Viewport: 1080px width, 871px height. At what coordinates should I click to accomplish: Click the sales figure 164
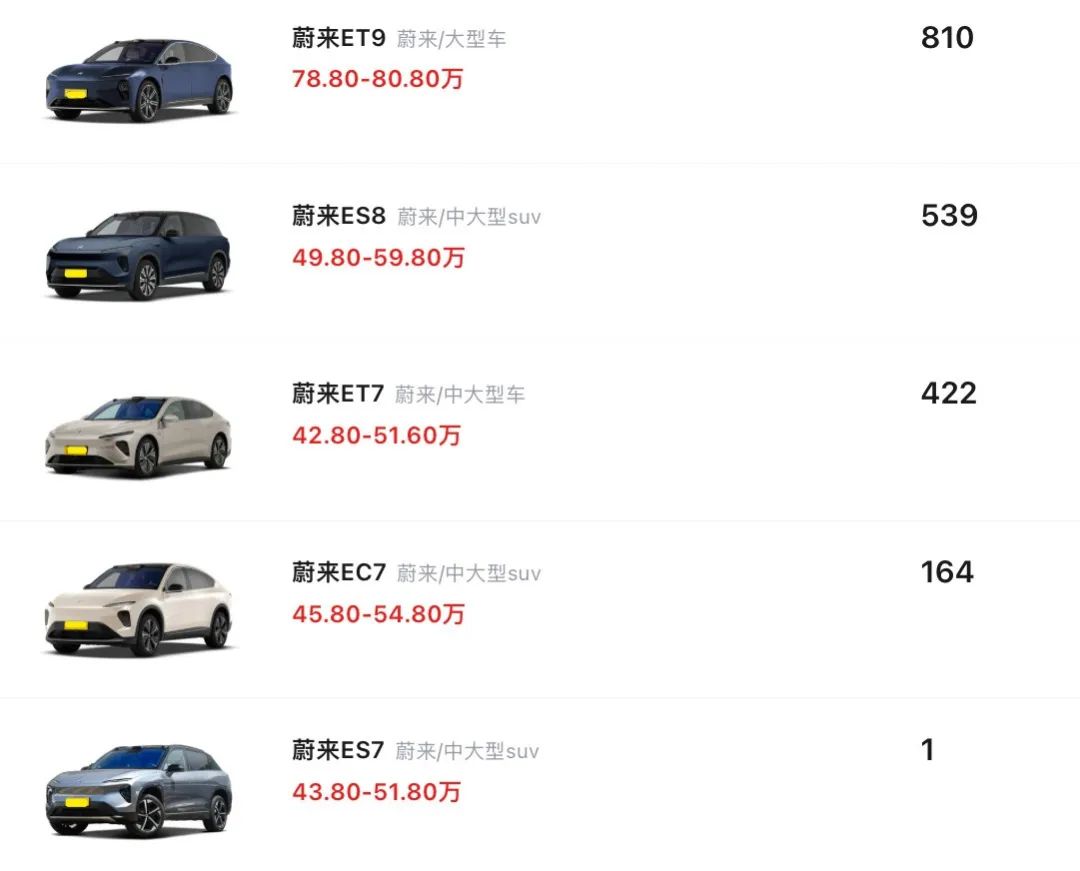tap(947, 571)
